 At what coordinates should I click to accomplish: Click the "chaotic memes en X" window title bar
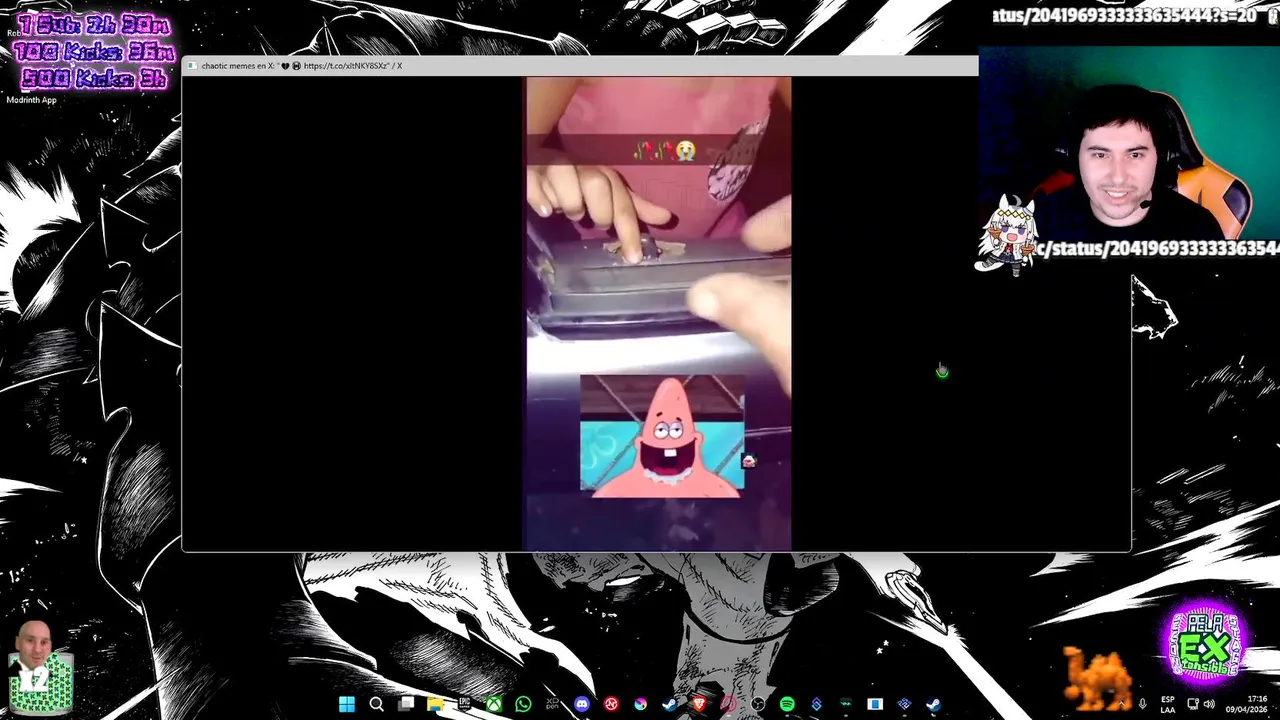tap(580, 66)
